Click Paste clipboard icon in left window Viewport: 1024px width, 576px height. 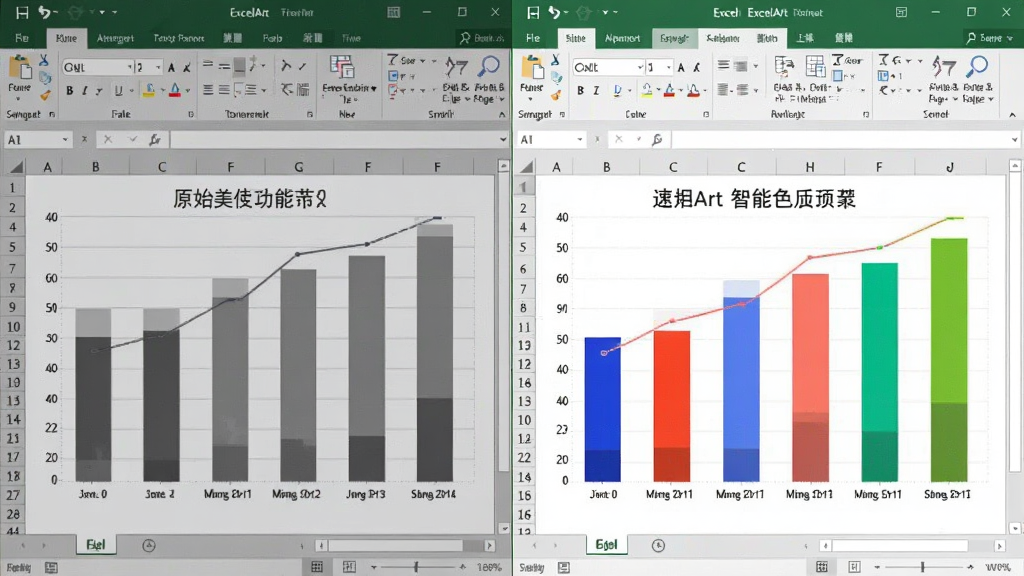coord(20,69)
